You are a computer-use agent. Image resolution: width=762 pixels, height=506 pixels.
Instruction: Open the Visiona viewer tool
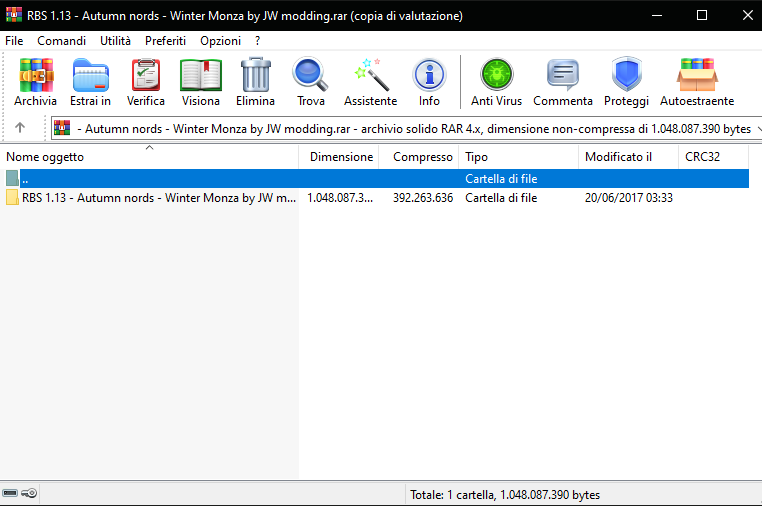pos(201,82)
